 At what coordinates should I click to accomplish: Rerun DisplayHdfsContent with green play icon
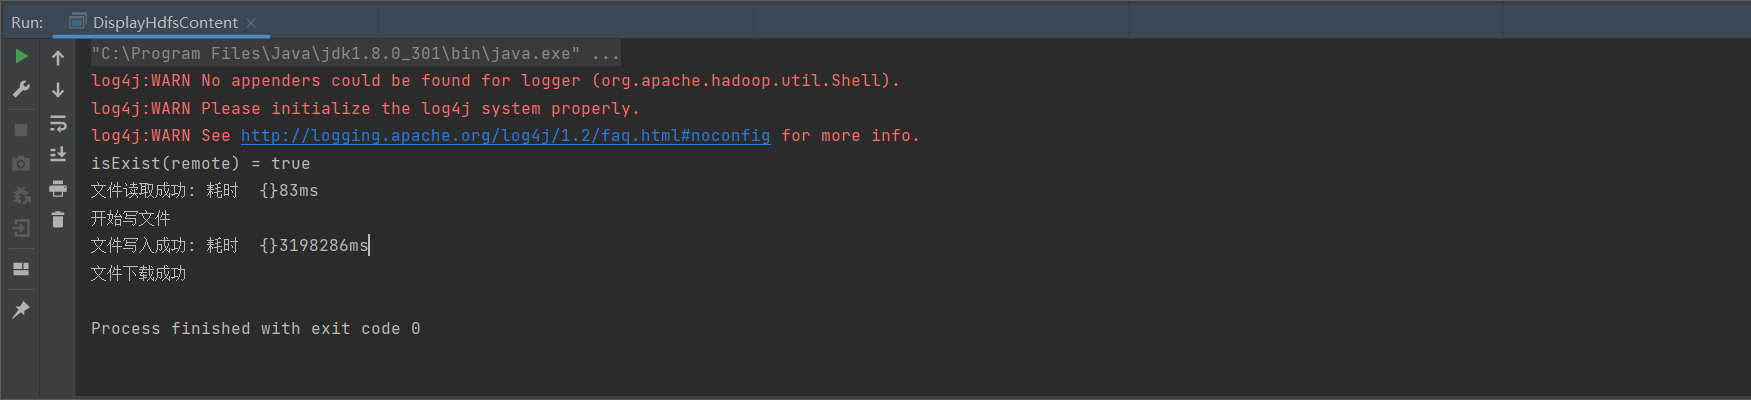[21, 56]
